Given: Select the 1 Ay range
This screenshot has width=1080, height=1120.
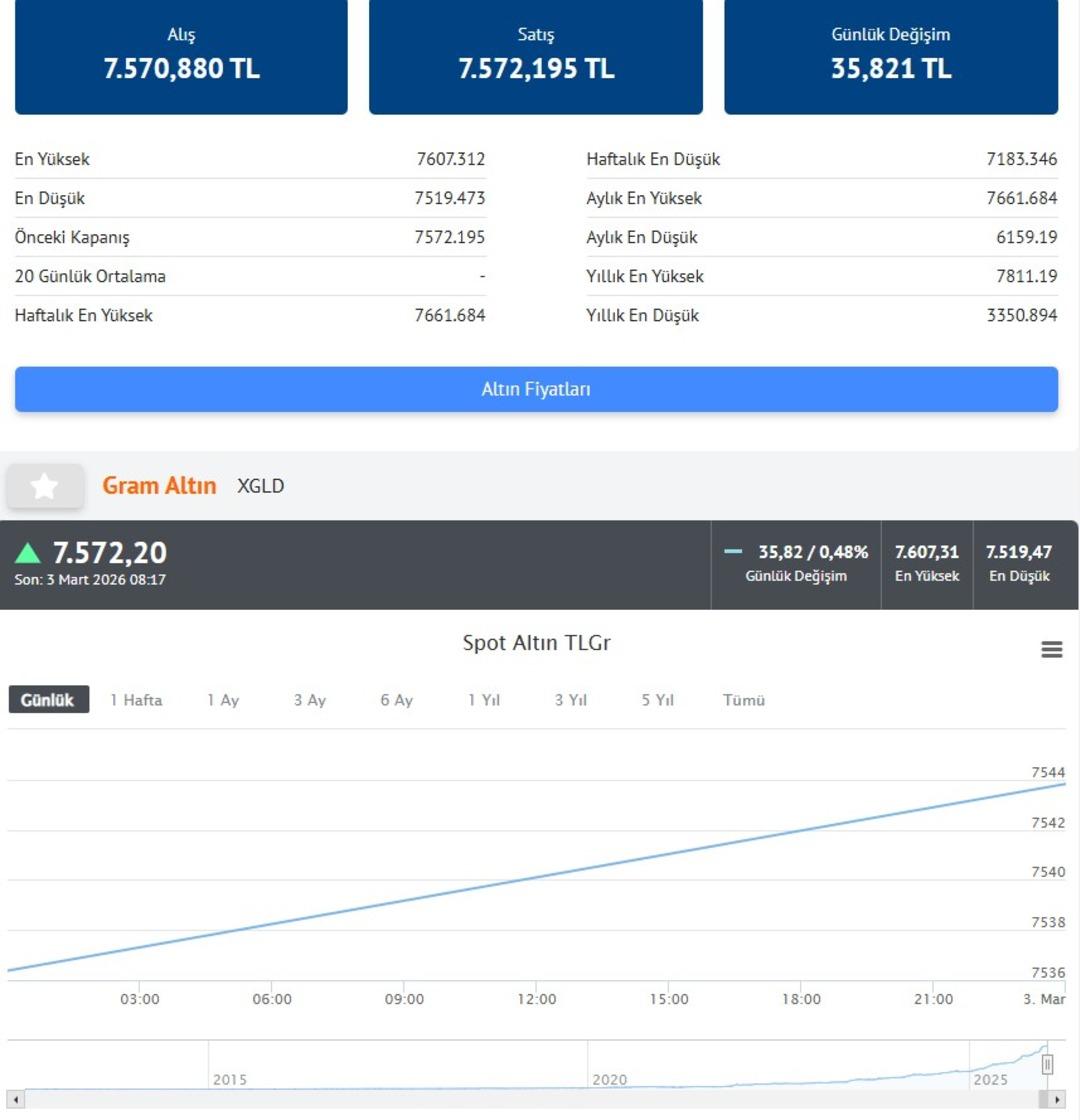Looking at the screenshot, I should click(223, 700).
